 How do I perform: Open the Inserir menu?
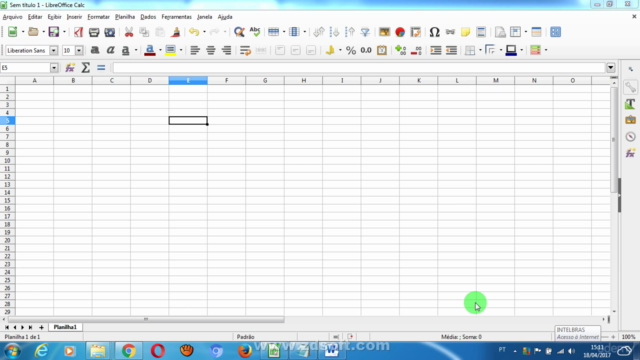(74, 17)
